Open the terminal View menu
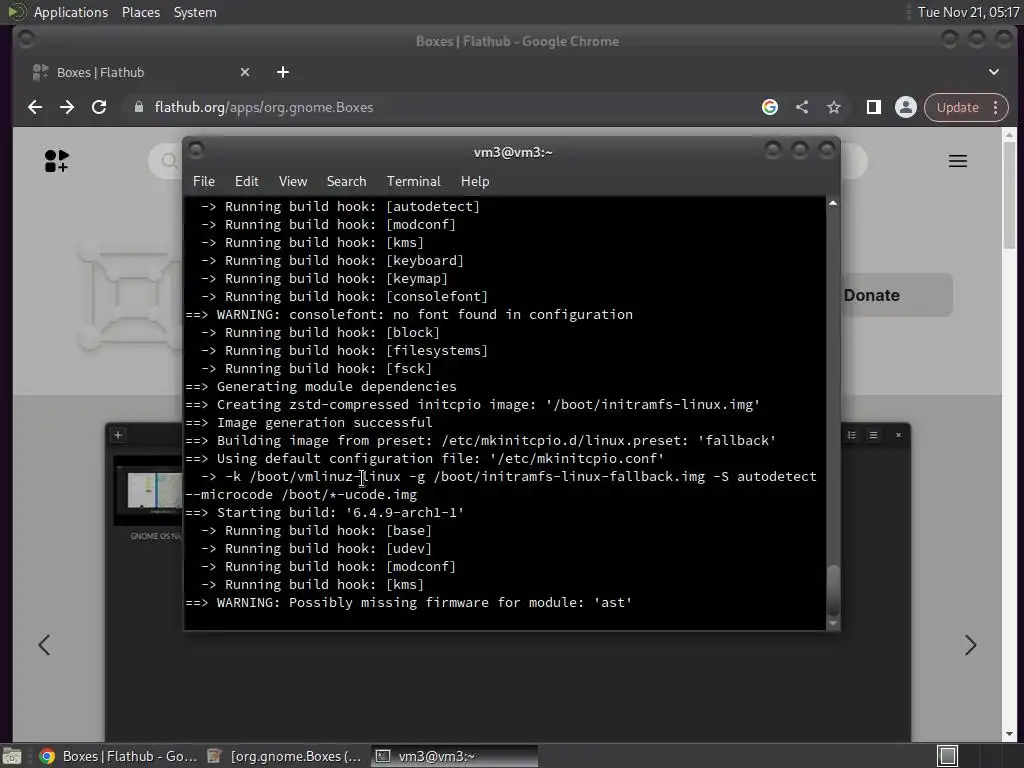 click(293, 182)
